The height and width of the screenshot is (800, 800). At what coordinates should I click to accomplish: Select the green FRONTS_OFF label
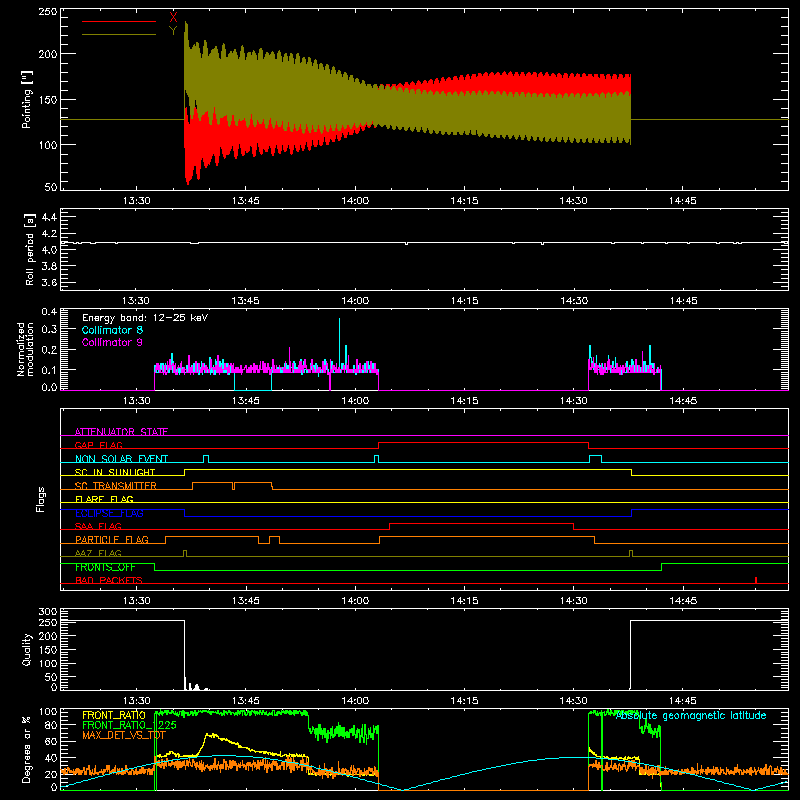(105, 567)
